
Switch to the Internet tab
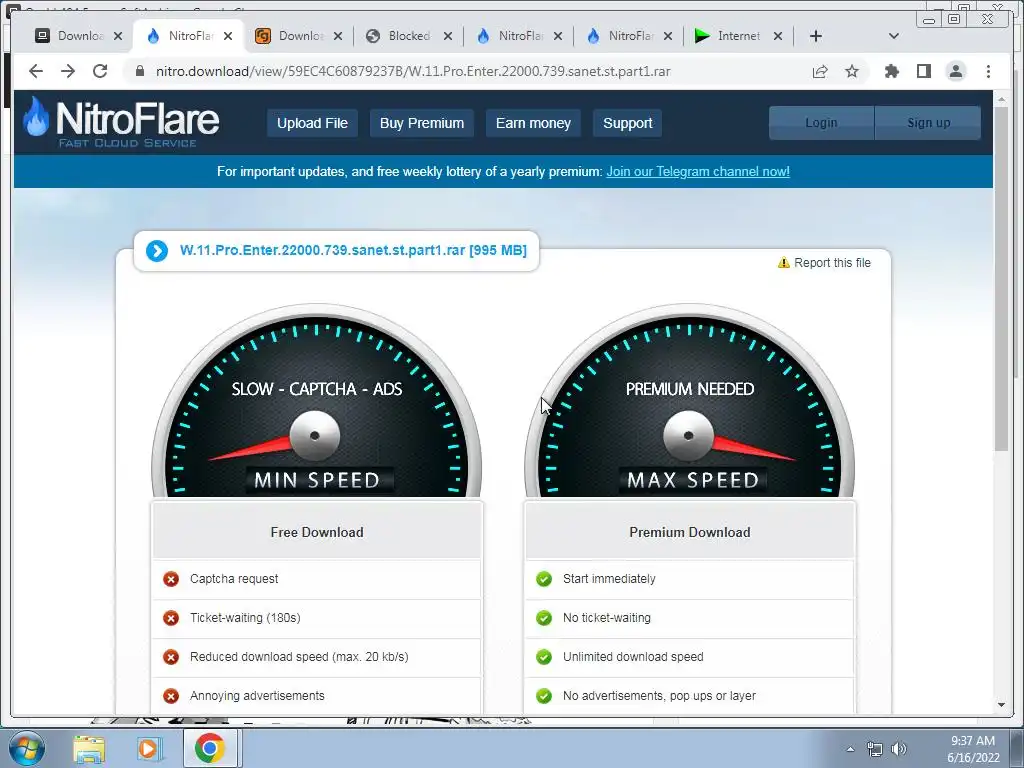(x=738, y=36)
